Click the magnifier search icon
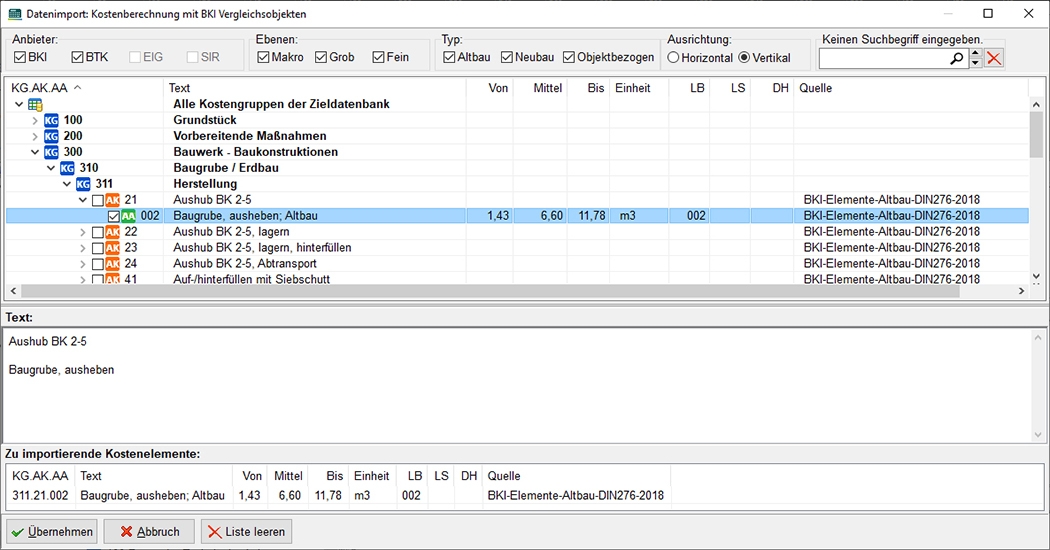The image size is (1050, 550). pyautogui.click(x=957, y=59)
